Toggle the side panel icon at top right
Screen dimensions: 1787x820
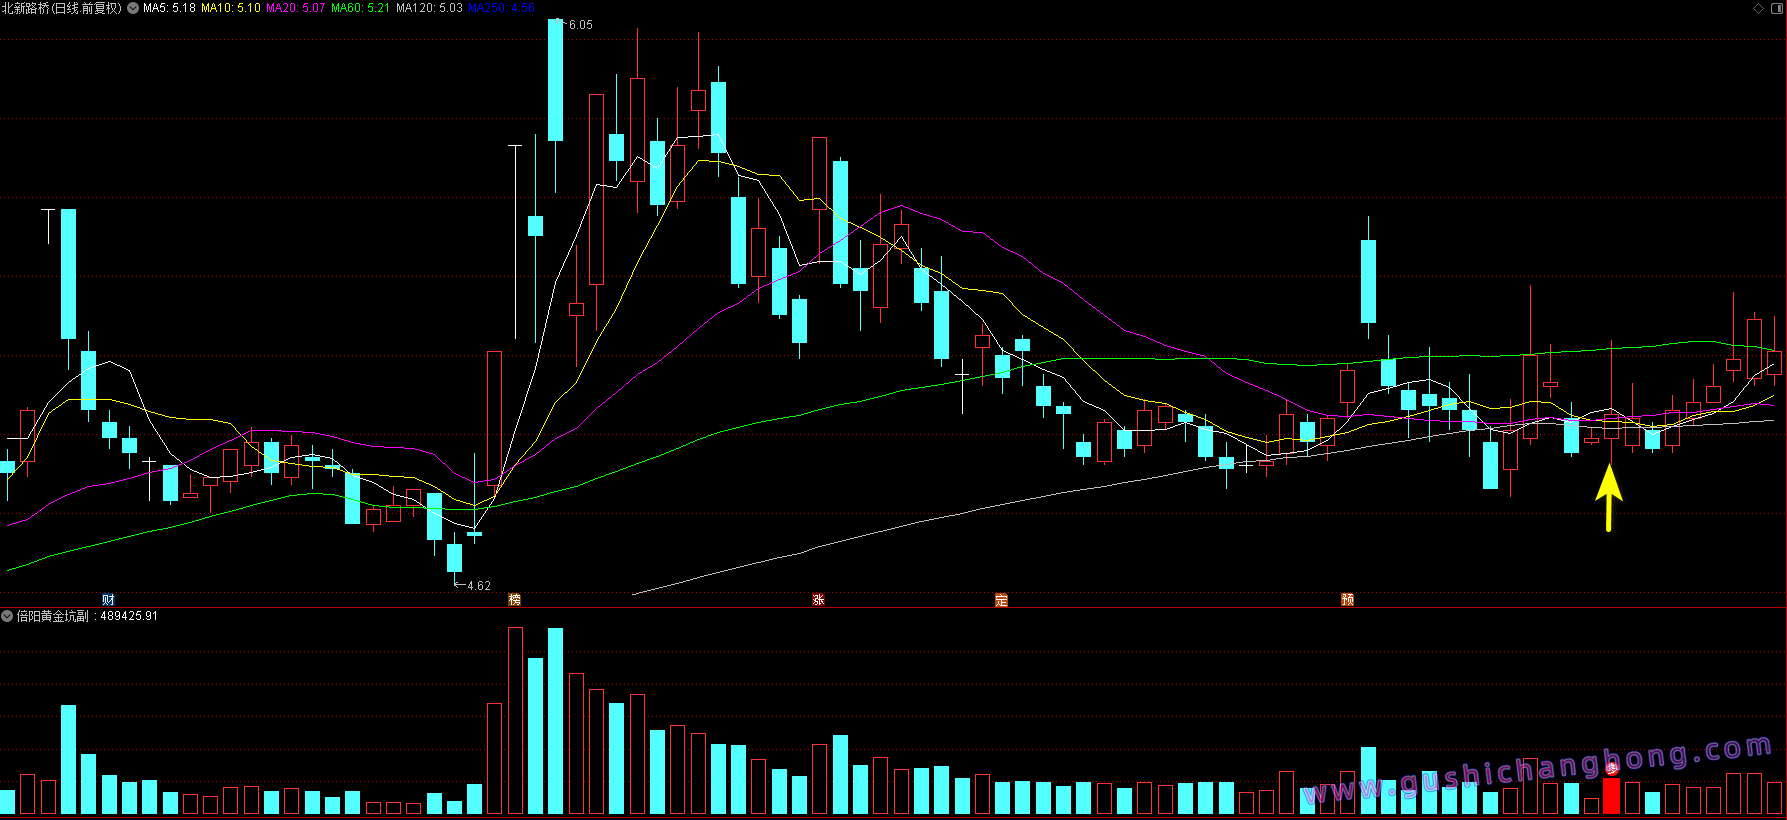tap(1776, 8)
